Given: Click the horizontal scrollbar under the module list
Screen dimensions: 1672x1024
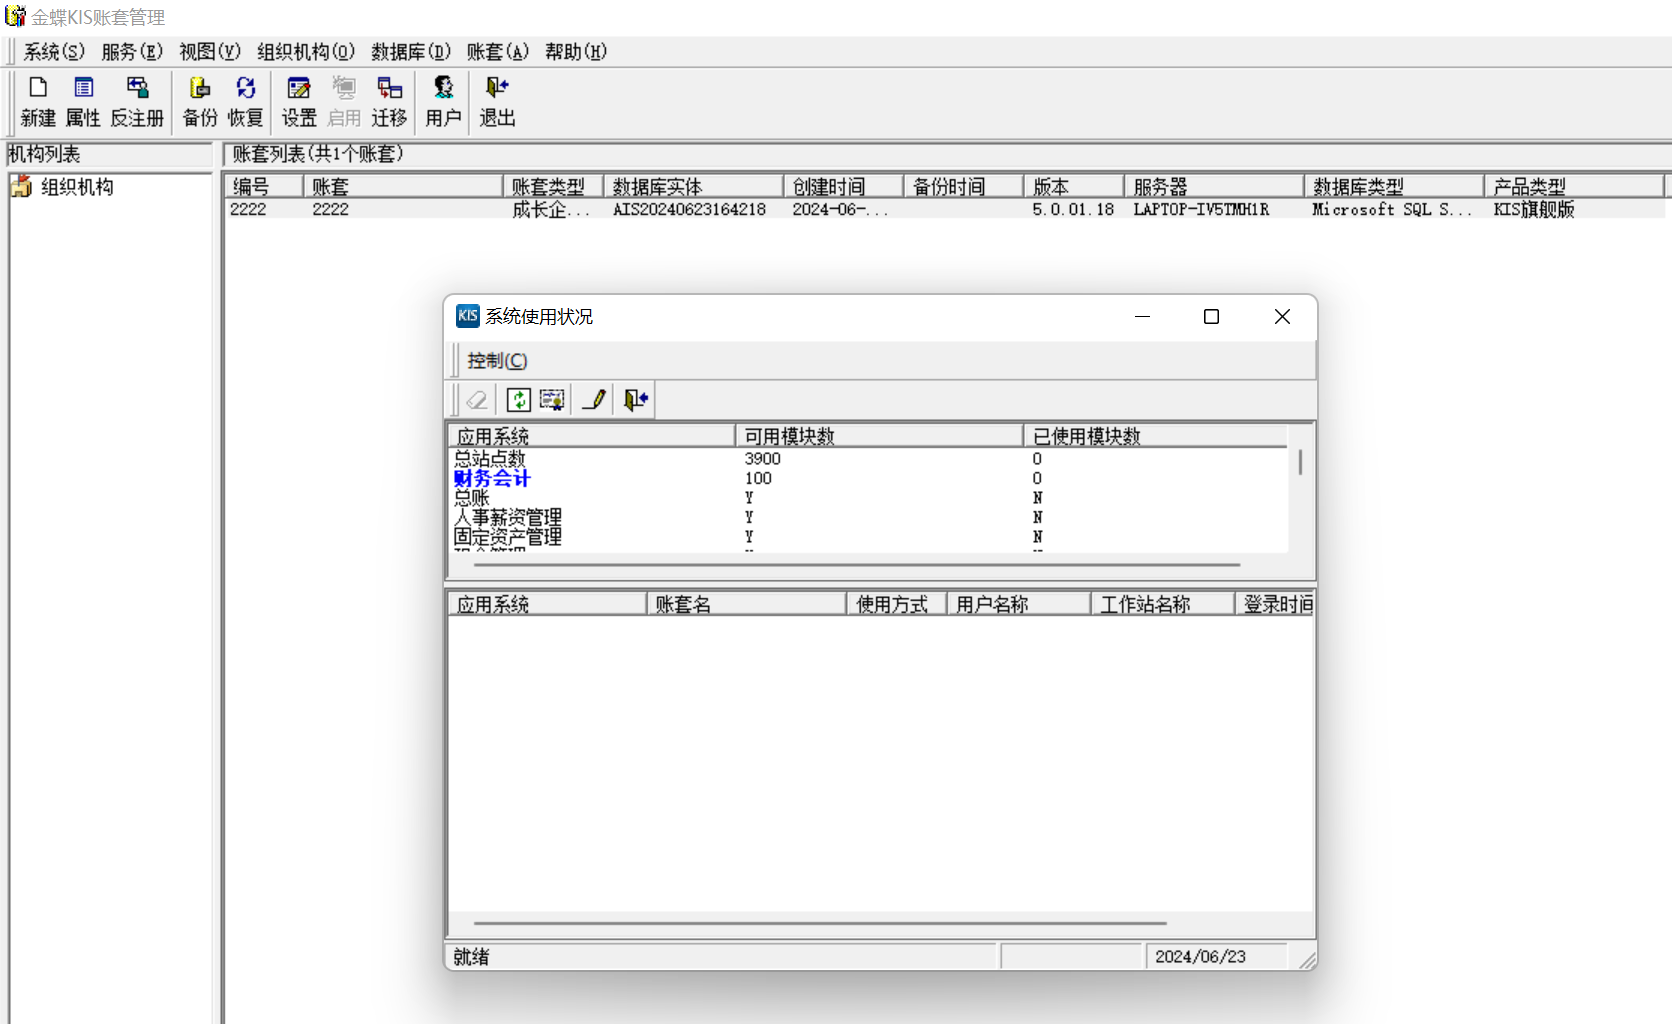Looking at the screenshot, I should click(x=857, y=565).
